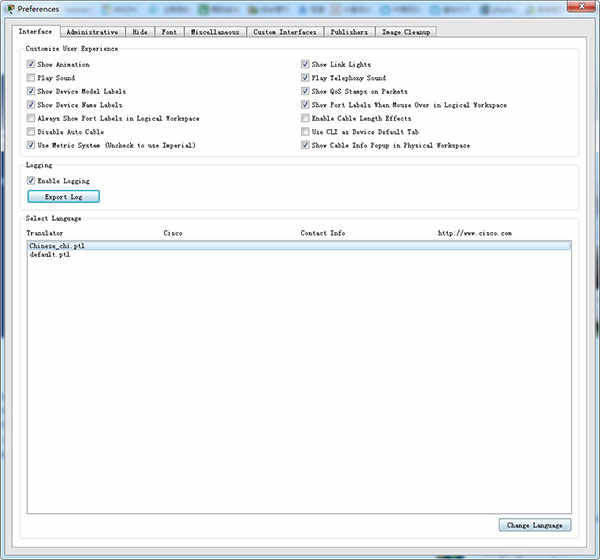Select default.ptl in the language list

pyautogui.click(x=299, y=255)
